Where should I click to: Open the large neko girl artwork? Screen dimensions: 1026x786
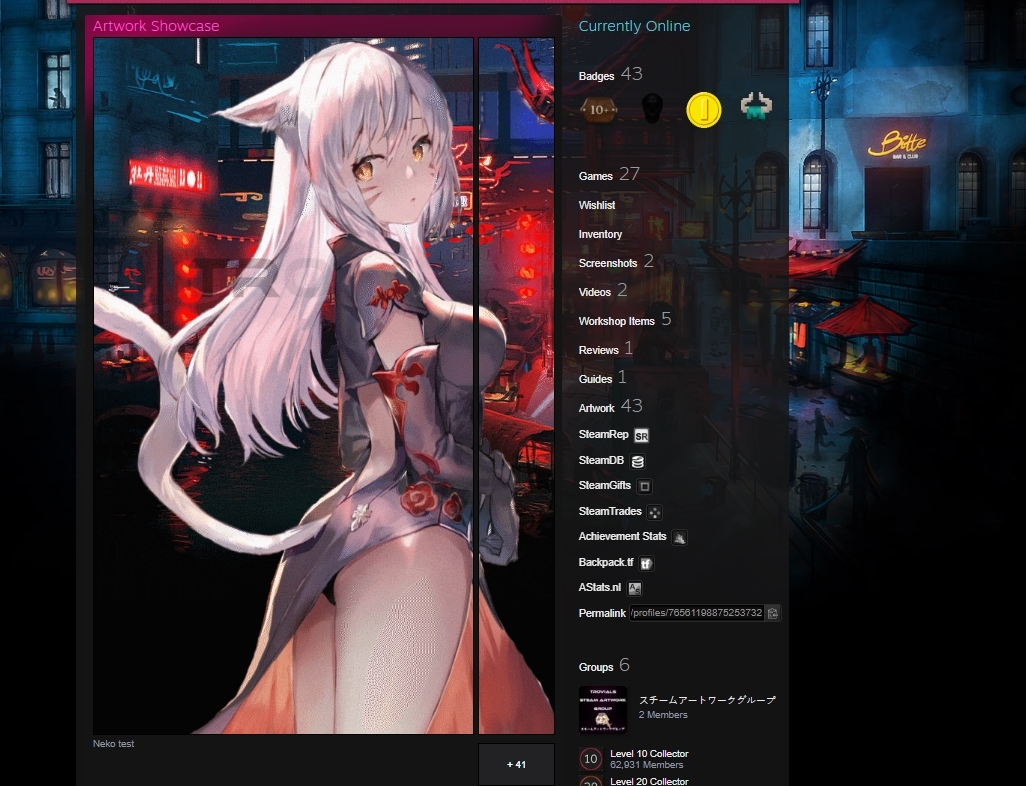pos(283,385)
